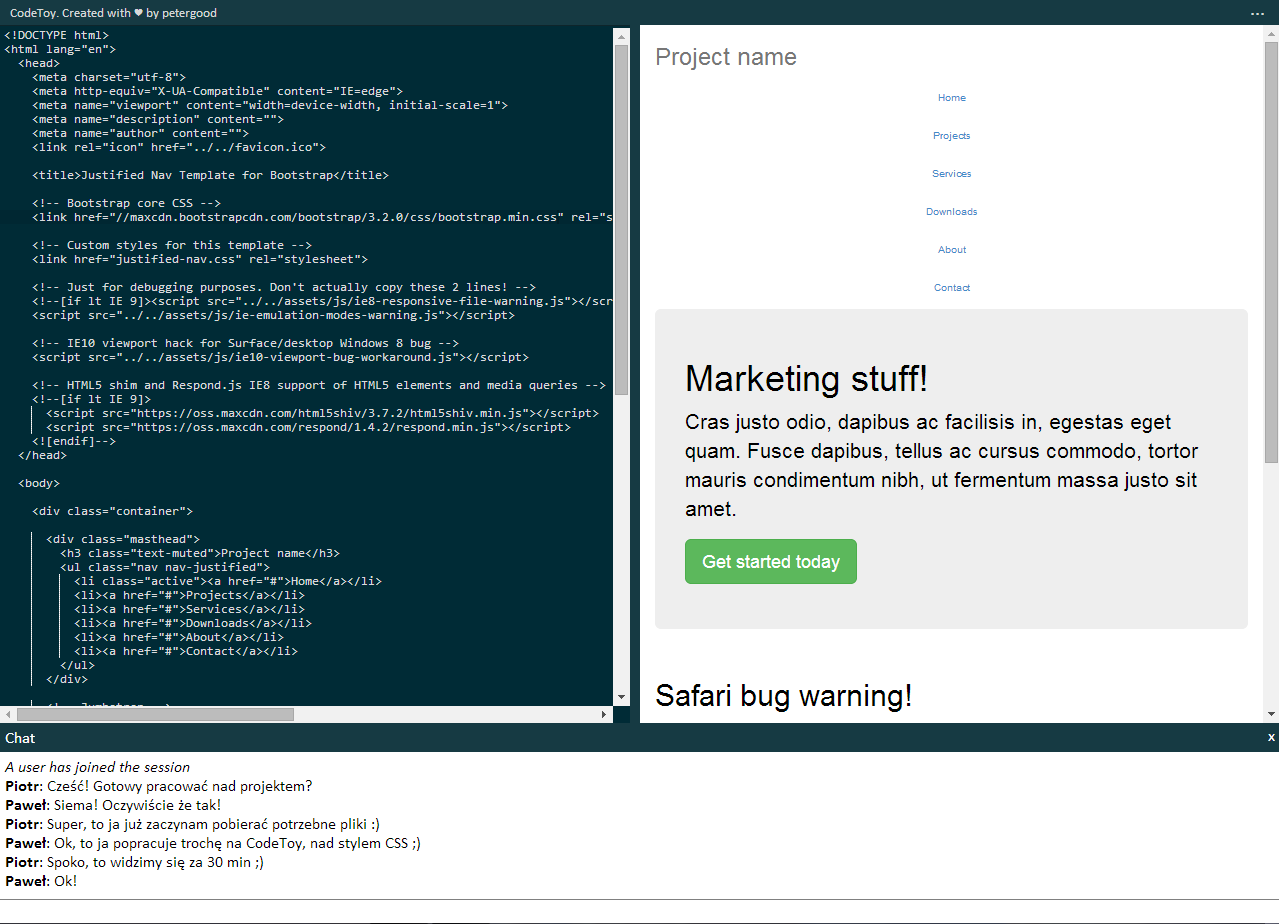This screenshot has width=1279, height=924.
Task: Click the preview pane vertical scrollbar thumb
Action: coord(1271,252)
